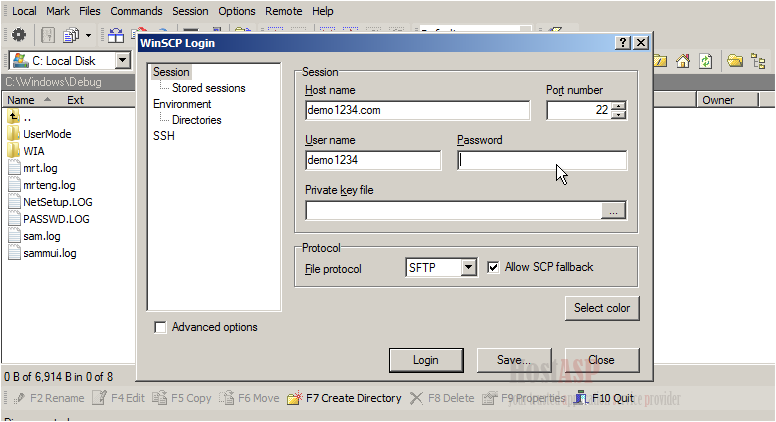Uncheck Allow SCP fallback

[x=493, y=268]
